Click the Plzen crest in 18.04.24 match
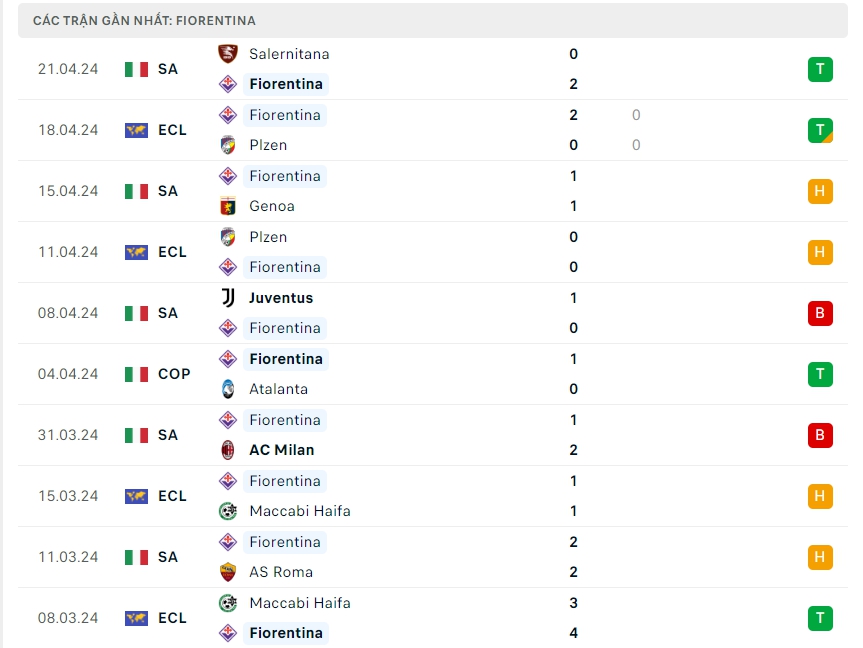This screenshot has width=863, height=648. point(228,145)
